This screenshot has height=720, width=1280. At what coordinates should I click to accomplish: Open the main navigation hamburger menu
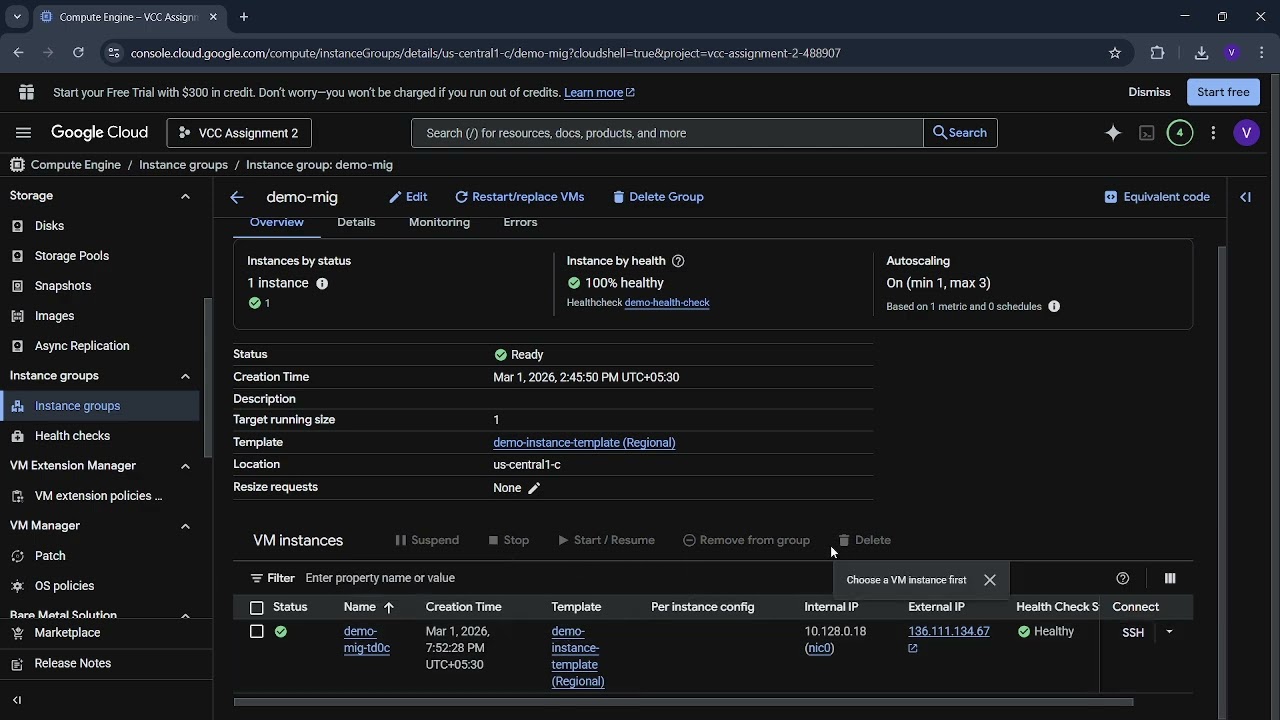[24, 133]
